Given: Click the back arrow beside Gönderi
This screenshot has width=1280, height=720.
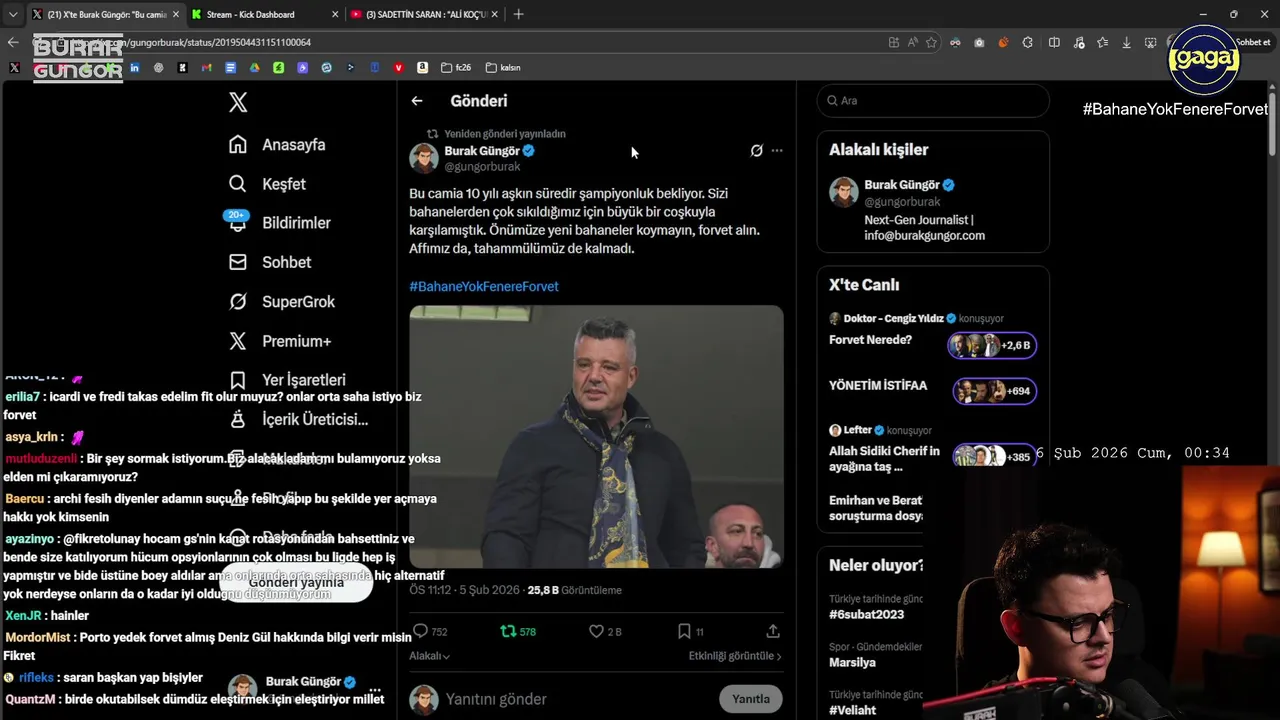Looking at the screenshot, I should pos(417,101).
